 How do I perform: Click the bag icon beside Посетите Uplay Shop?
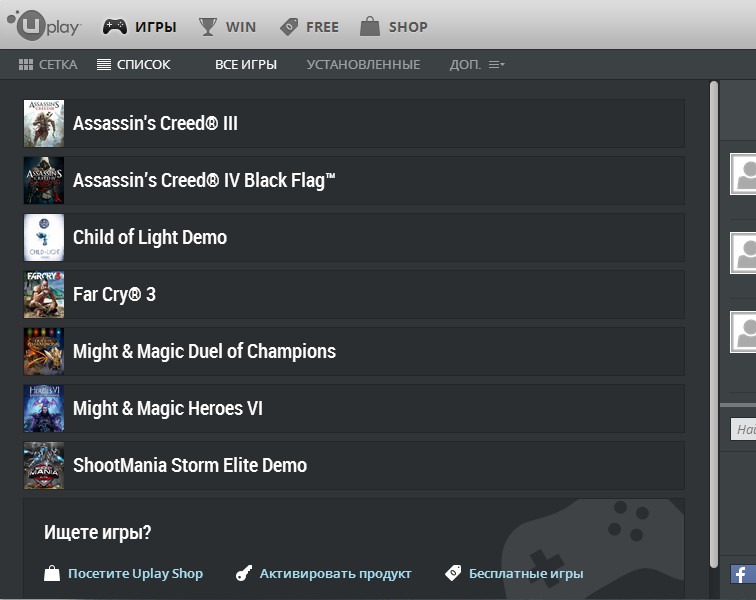(x=52, y=573)
